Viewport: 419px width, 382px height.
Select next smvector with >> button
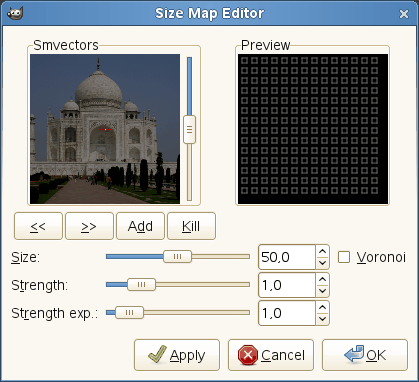[89, 226]
